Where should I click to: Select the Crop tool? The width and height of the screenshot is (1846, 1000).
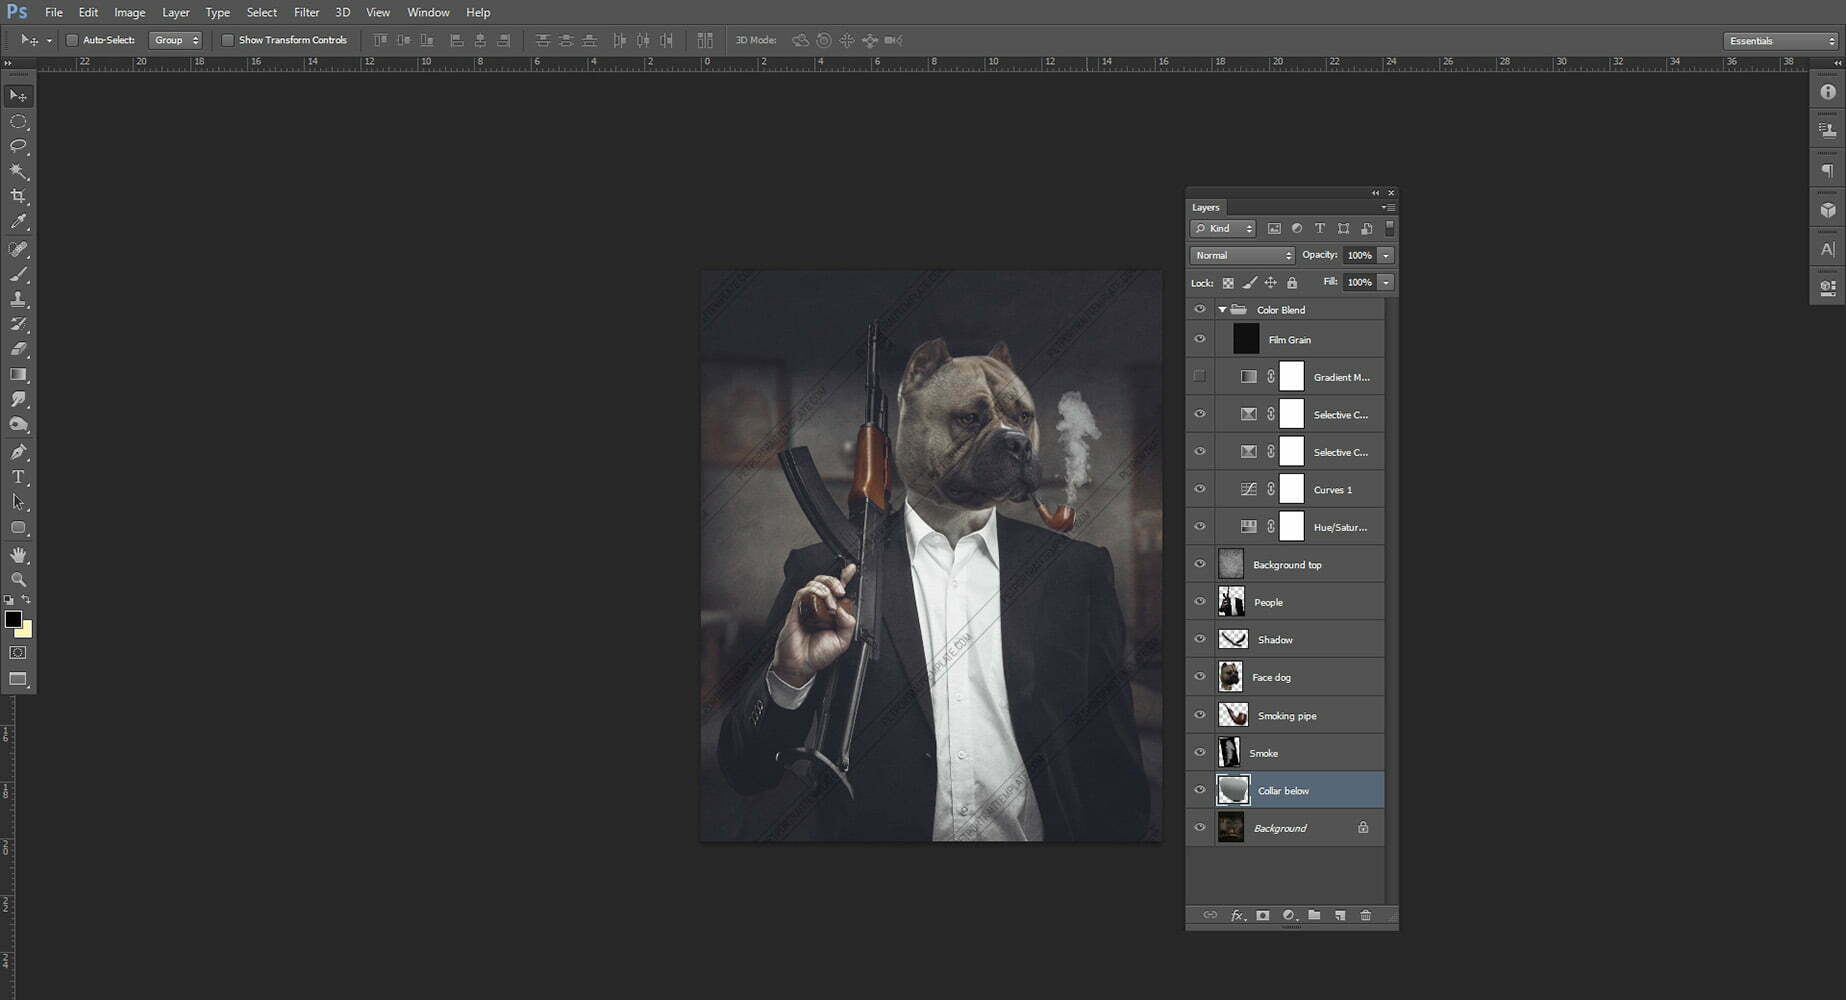pyautogui.click(x=18, y=197)
